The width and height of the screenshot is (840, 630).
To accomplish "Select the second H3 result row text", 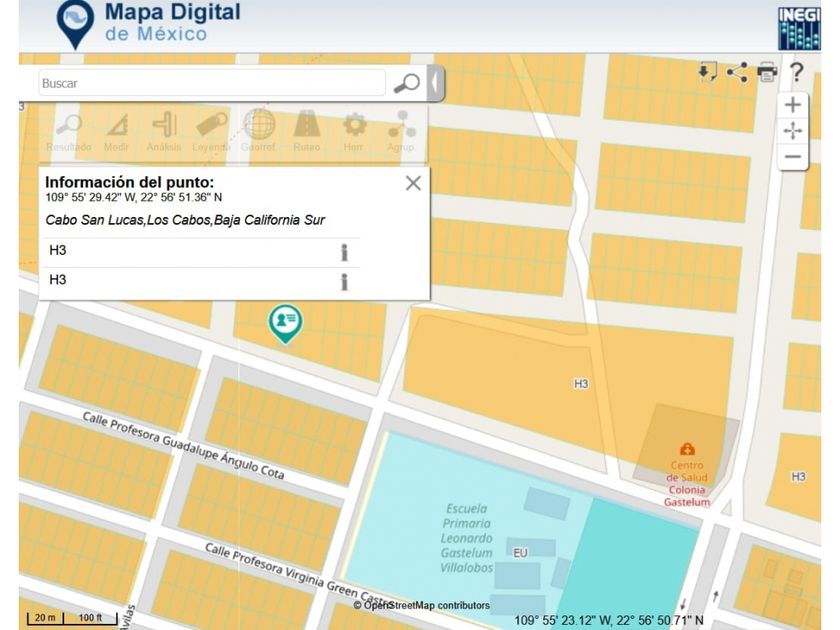I will (58, 280).
